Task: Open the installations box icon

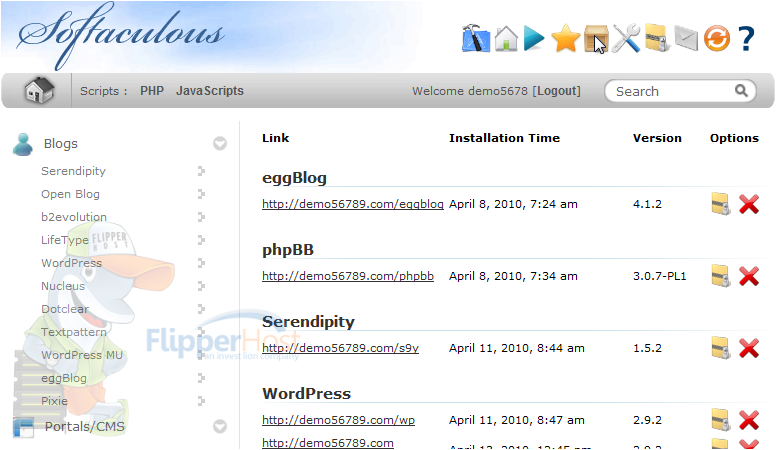Action: point(596,38)
